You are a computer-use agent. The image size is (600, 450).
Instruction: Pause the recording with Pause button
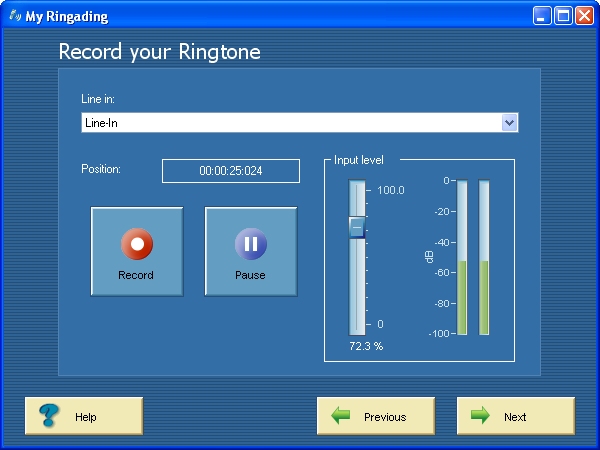(x=251, y=251)
